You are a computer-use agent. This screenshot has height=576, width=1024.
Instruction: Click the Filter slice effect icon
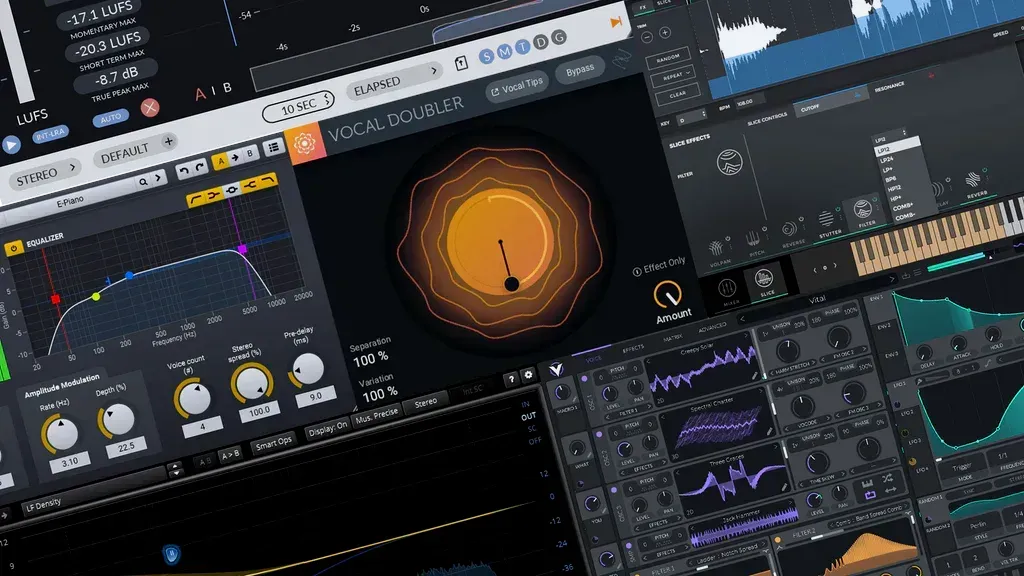point(864,208)
